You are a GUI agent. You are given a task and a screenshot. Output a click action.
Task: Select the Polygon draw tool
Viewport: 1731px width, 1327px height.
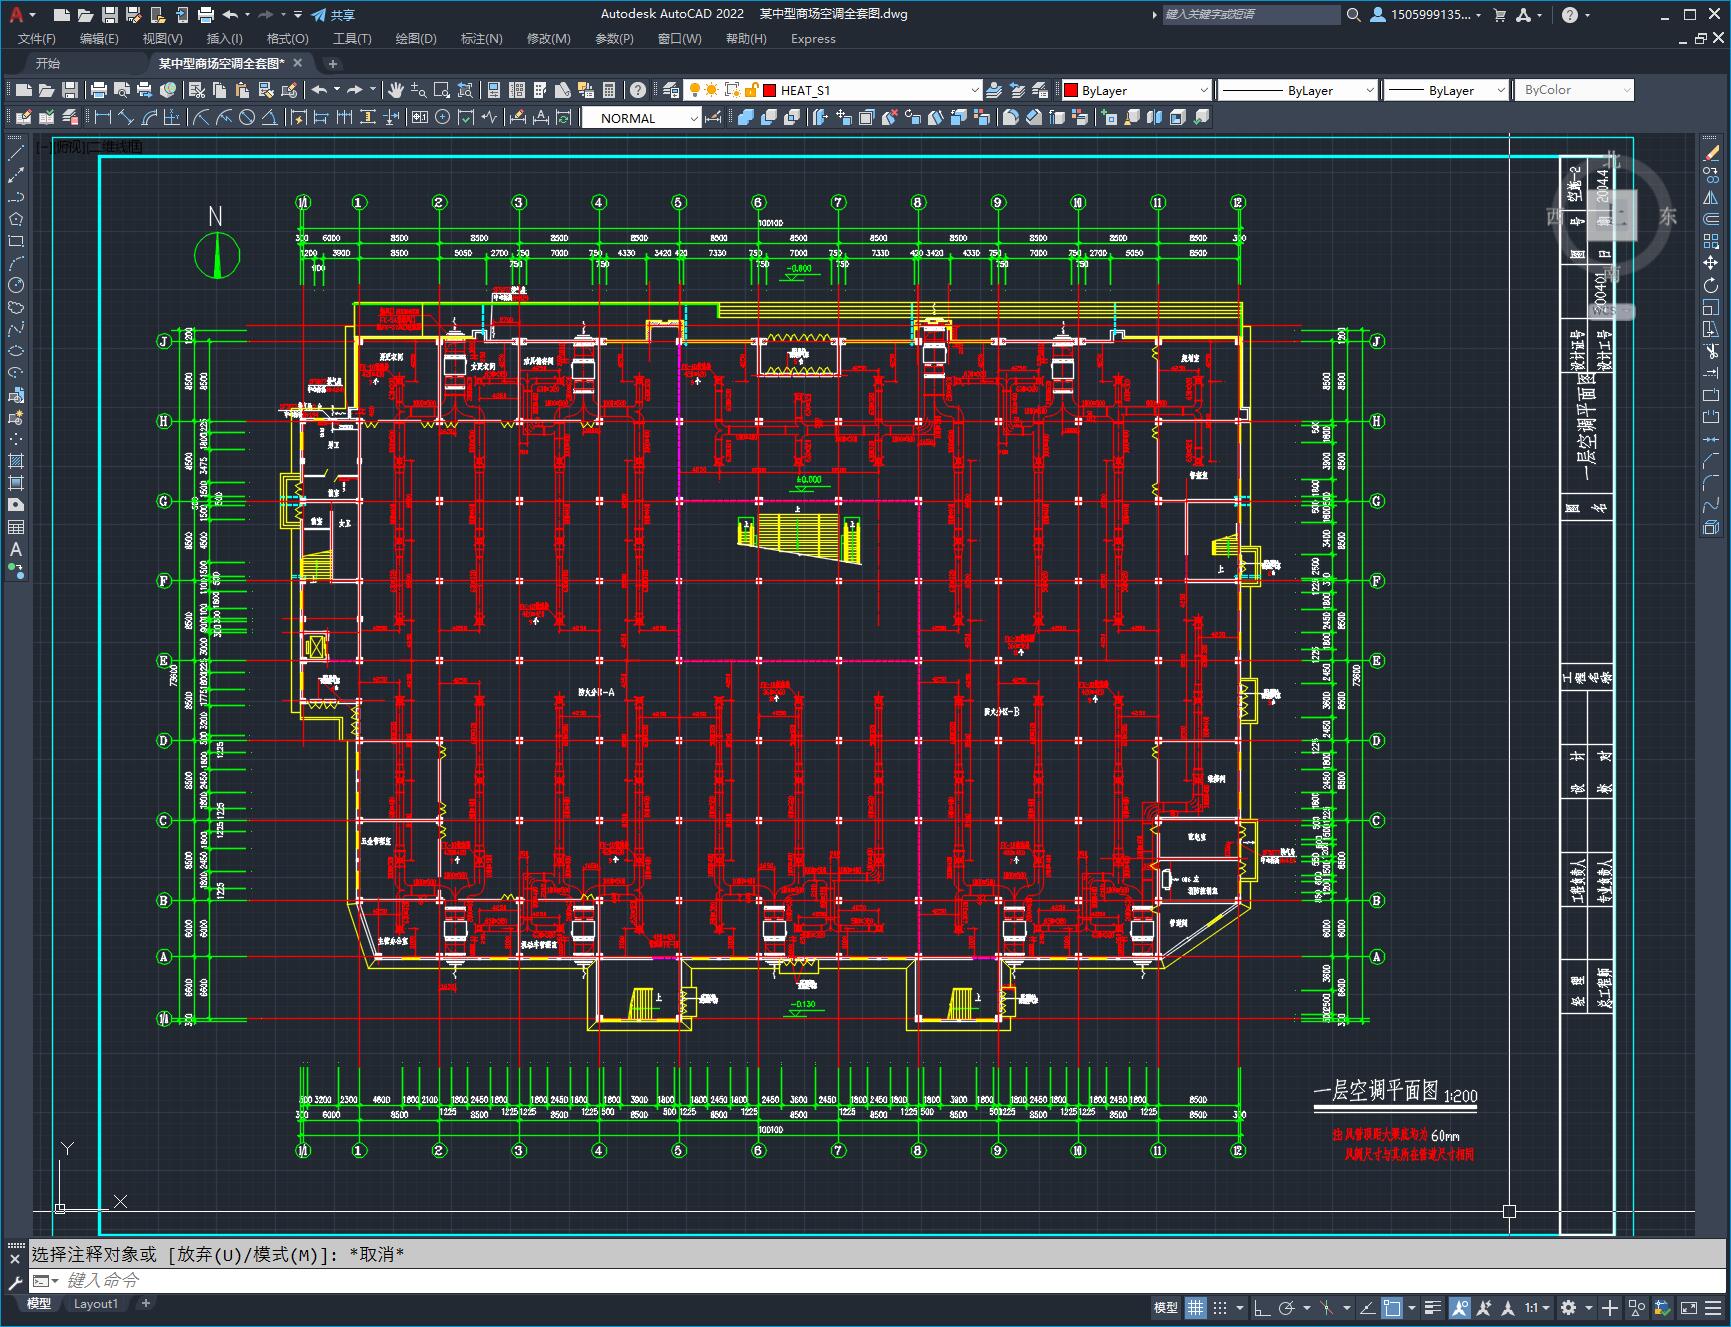[x=16, y=219]
